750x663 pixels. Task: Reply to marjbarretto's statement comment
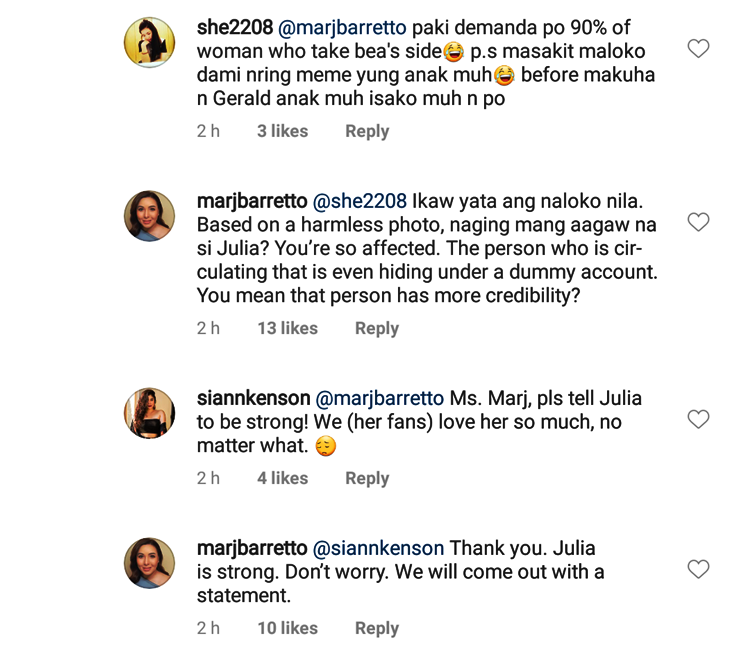pyautogui.click(x=377, y=628)
